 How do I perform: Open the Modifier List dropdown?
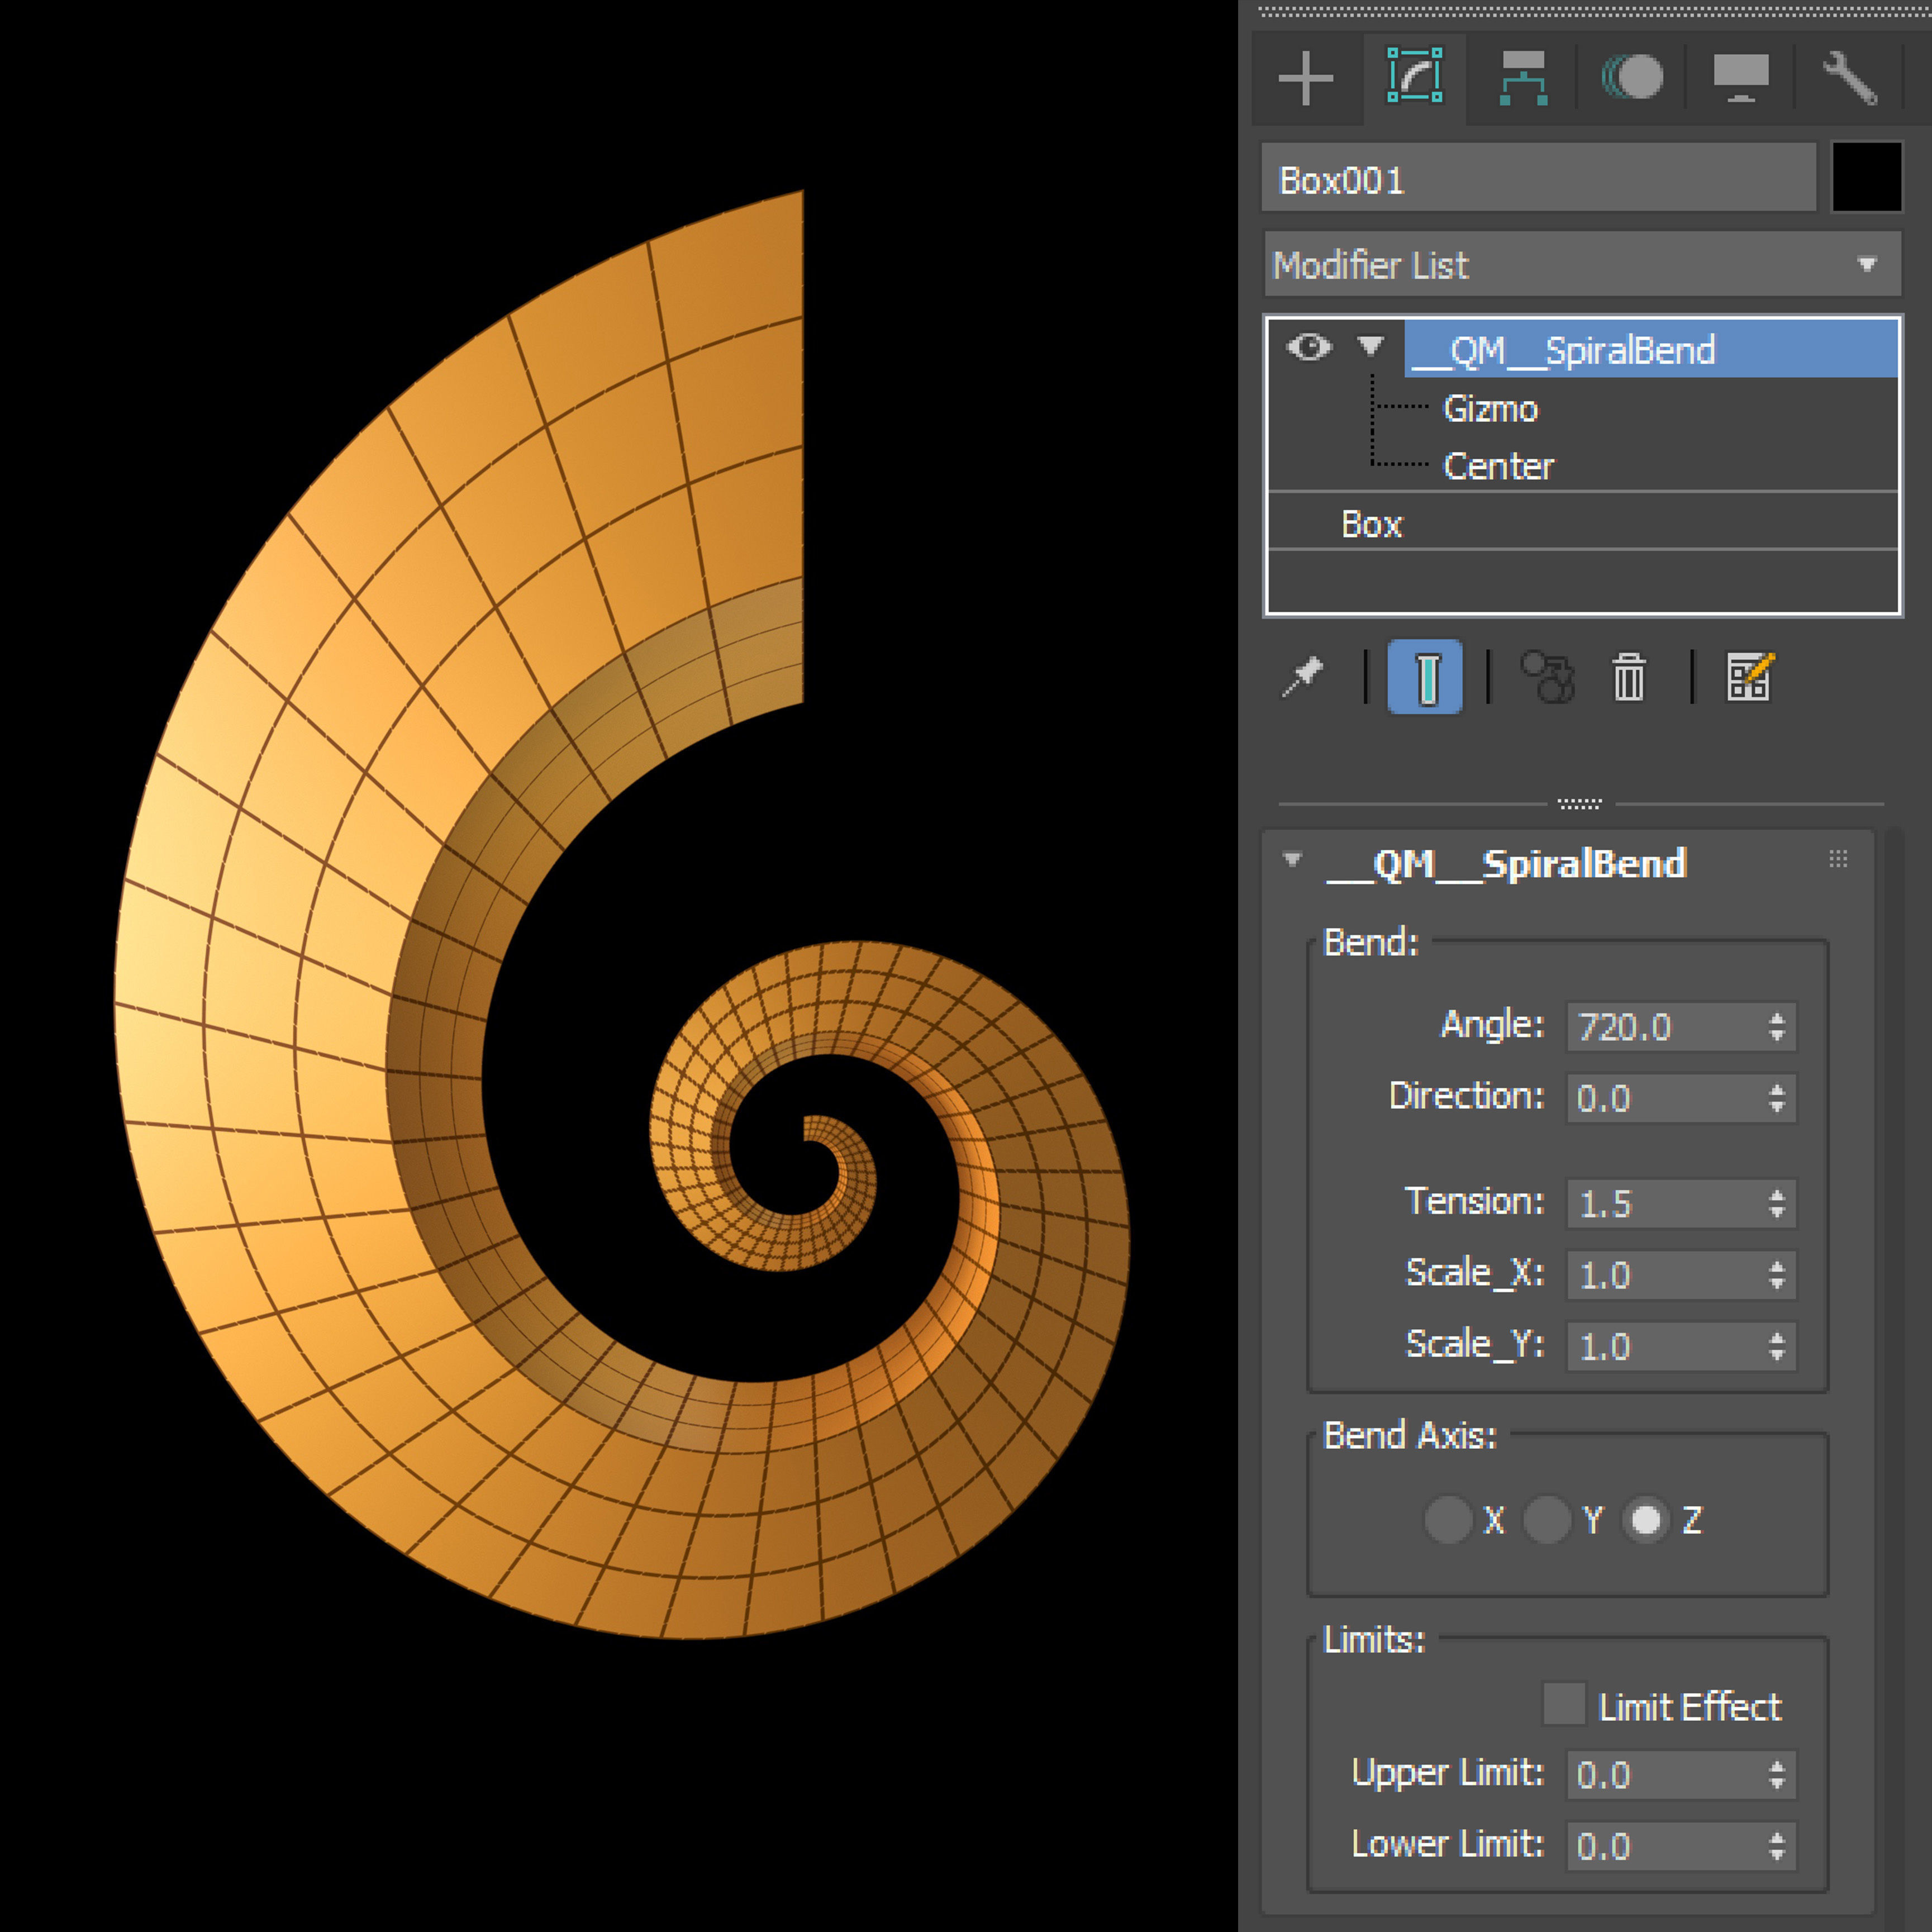click(1583, 265)
